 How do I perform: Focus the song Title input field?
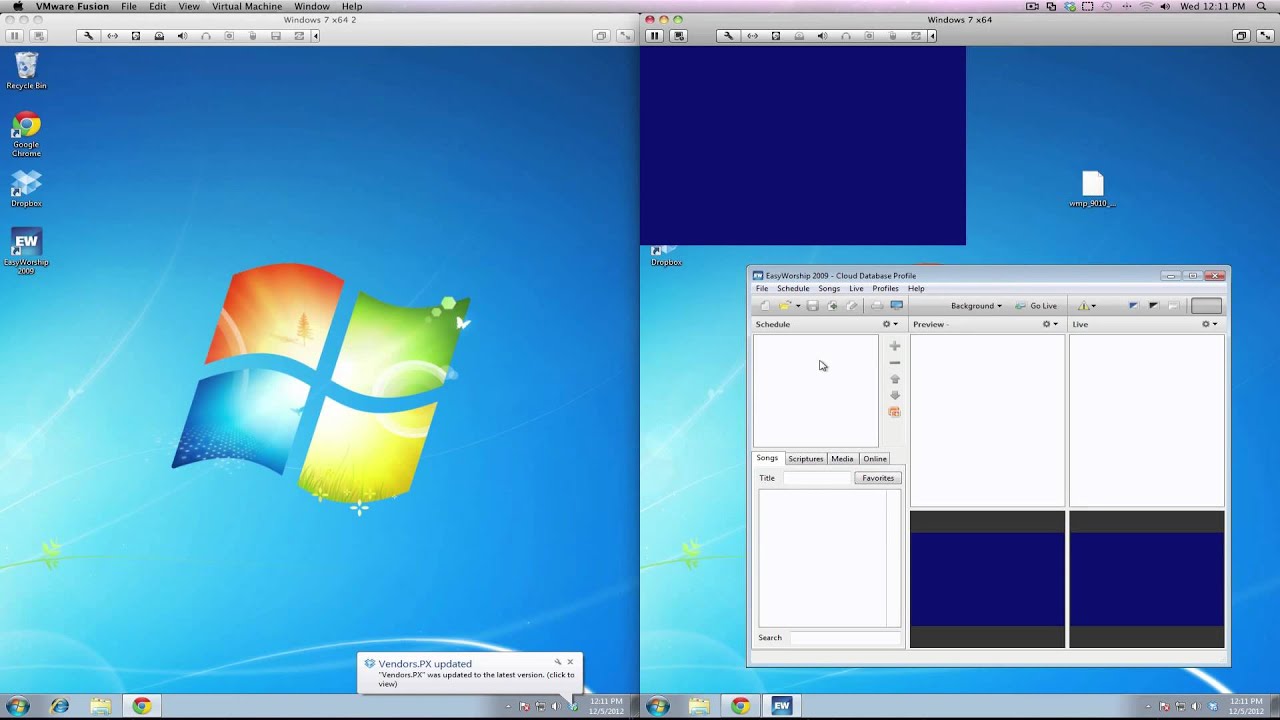pyautogui.click(x=816, y=478)
